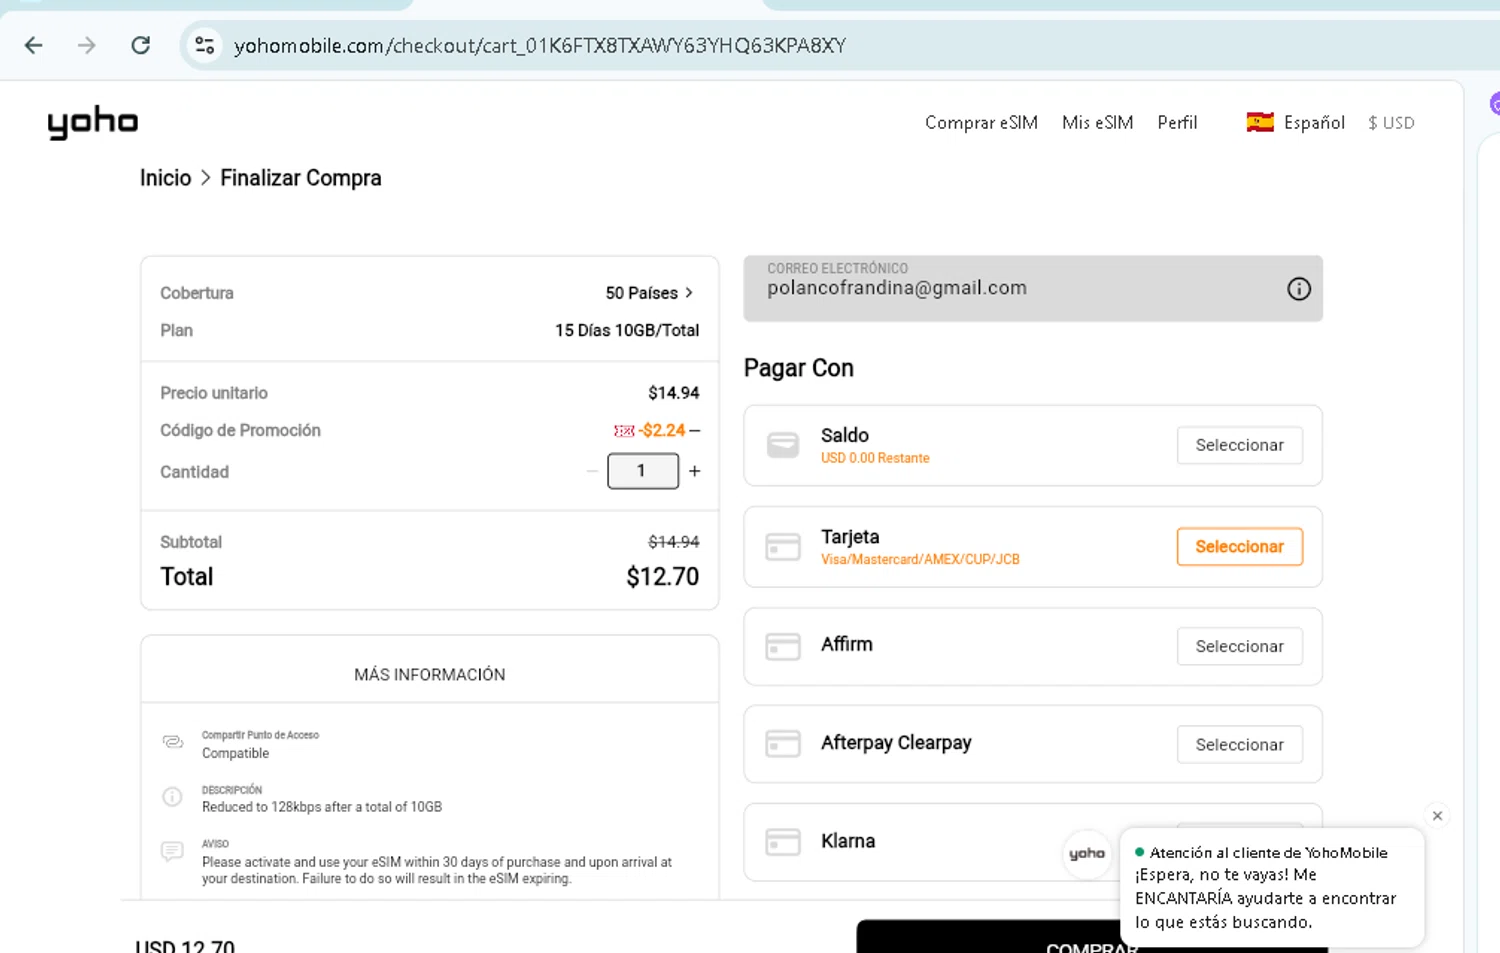Remove promo code with the dash icon

695,430
